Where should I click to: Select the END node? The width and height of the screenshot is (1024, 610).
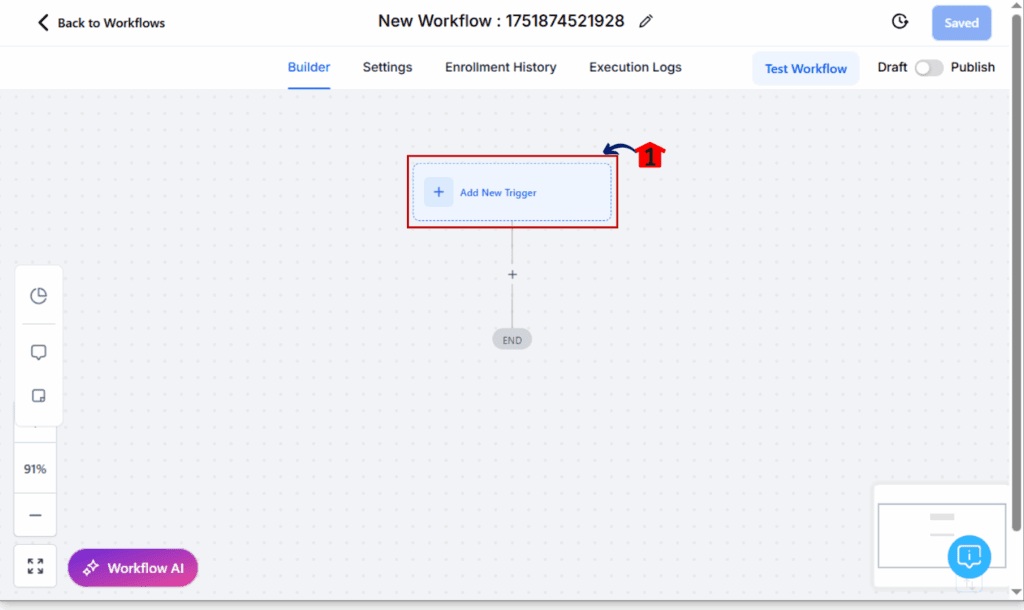pos(512,340)
